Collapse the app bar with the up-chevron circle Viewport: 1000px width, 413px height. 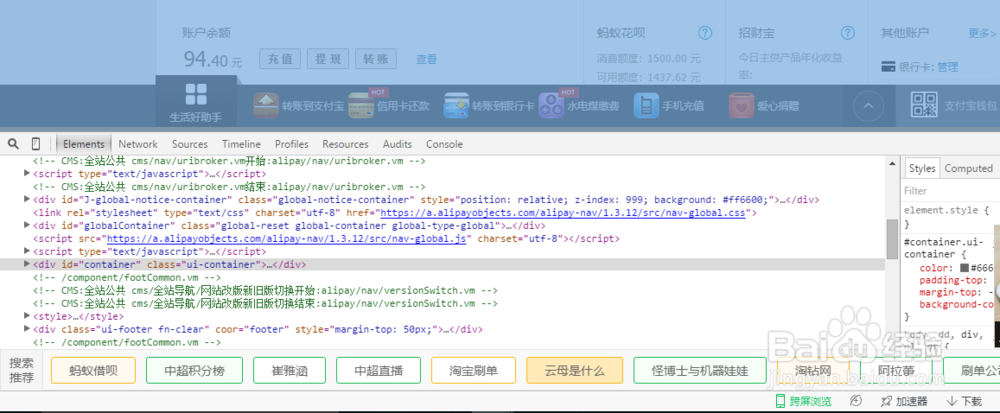tap(868, 106)
